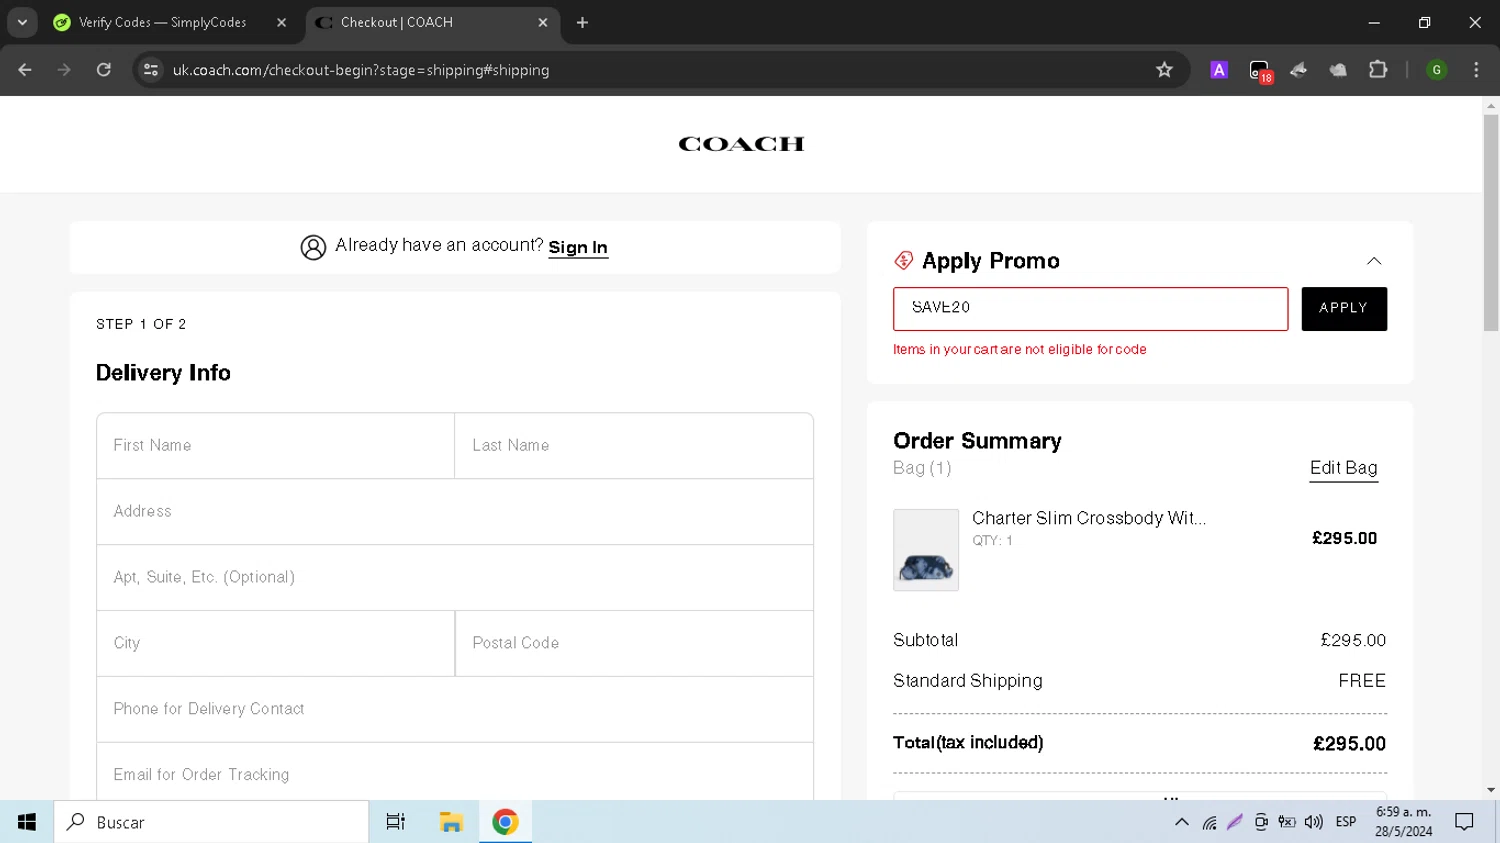Click the First Name field
This screenshot has width=1500, height=843.
276,446
